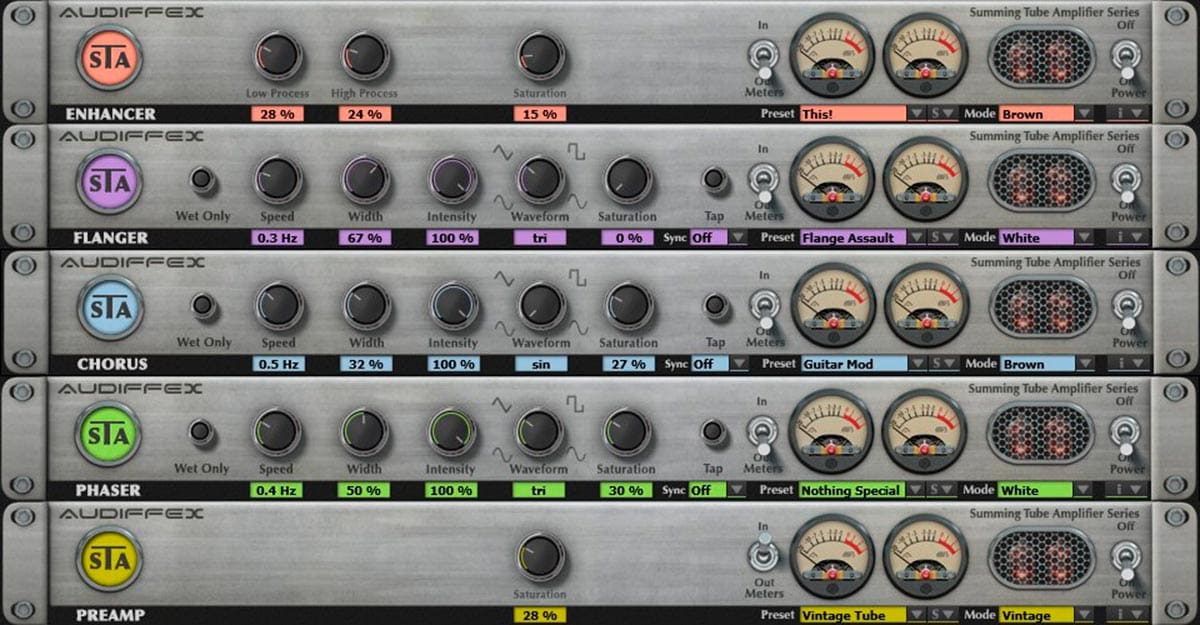1200x625 pixels.
Task: Toggle the Power switch on Phaser
Action: click(x=1127, y=435)
